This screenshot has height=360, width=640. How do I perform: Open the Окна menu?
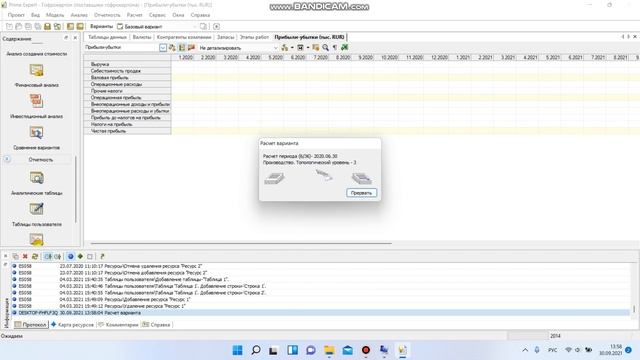[178, 15]
